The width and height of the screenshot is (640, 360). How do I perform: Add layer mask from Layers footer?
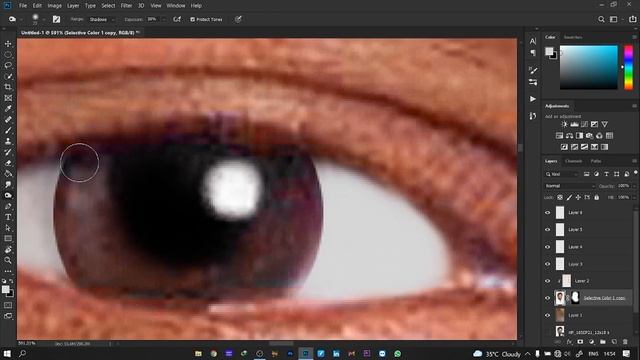coord(580,342)
